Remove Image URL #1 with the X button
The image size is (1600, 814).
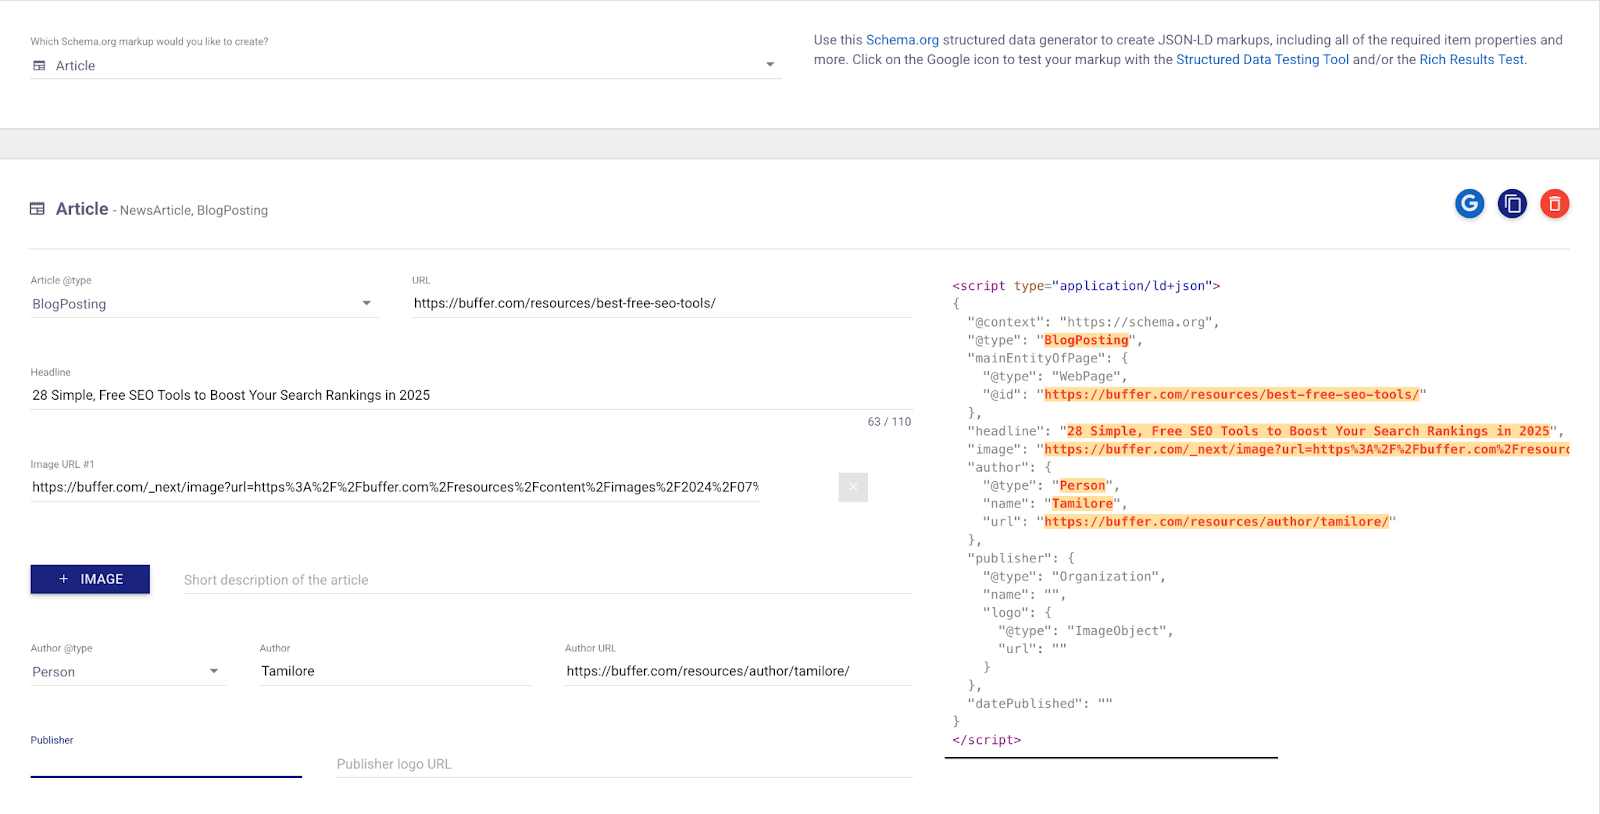point(853,487)
